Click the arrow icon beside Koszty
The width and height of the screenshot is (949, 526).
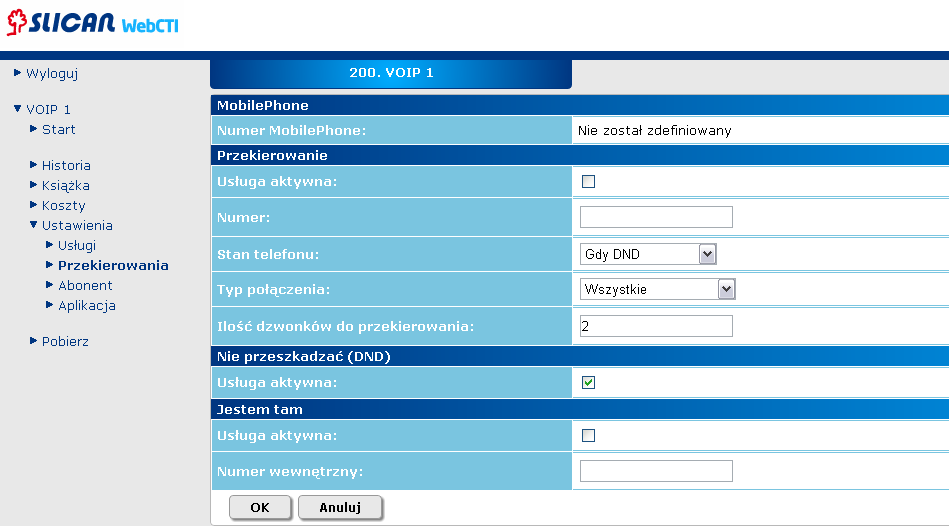click(33, 205)
